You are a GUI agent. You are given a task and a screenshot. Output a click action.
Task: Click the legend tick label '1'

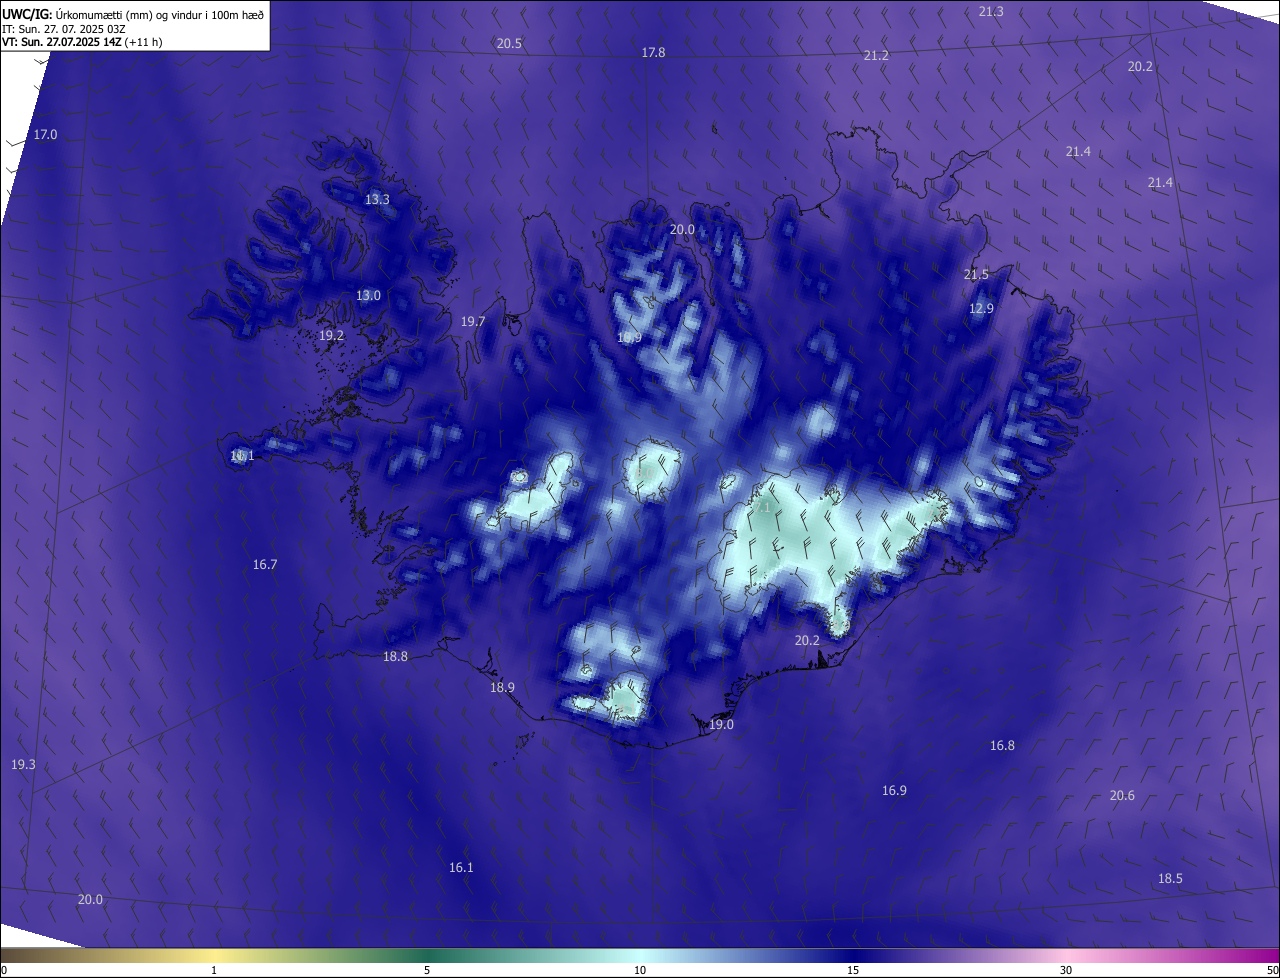point(214,970)
